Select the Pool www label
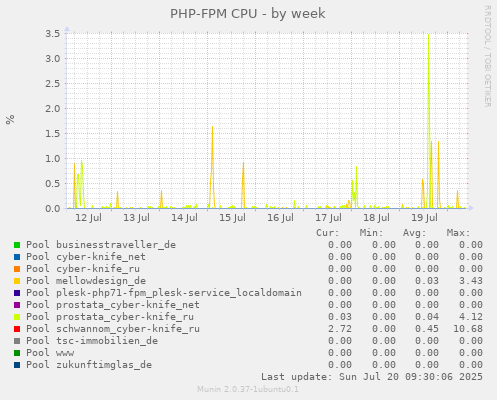The width and height of the screenshot is (497, 400). coord(50,353)
